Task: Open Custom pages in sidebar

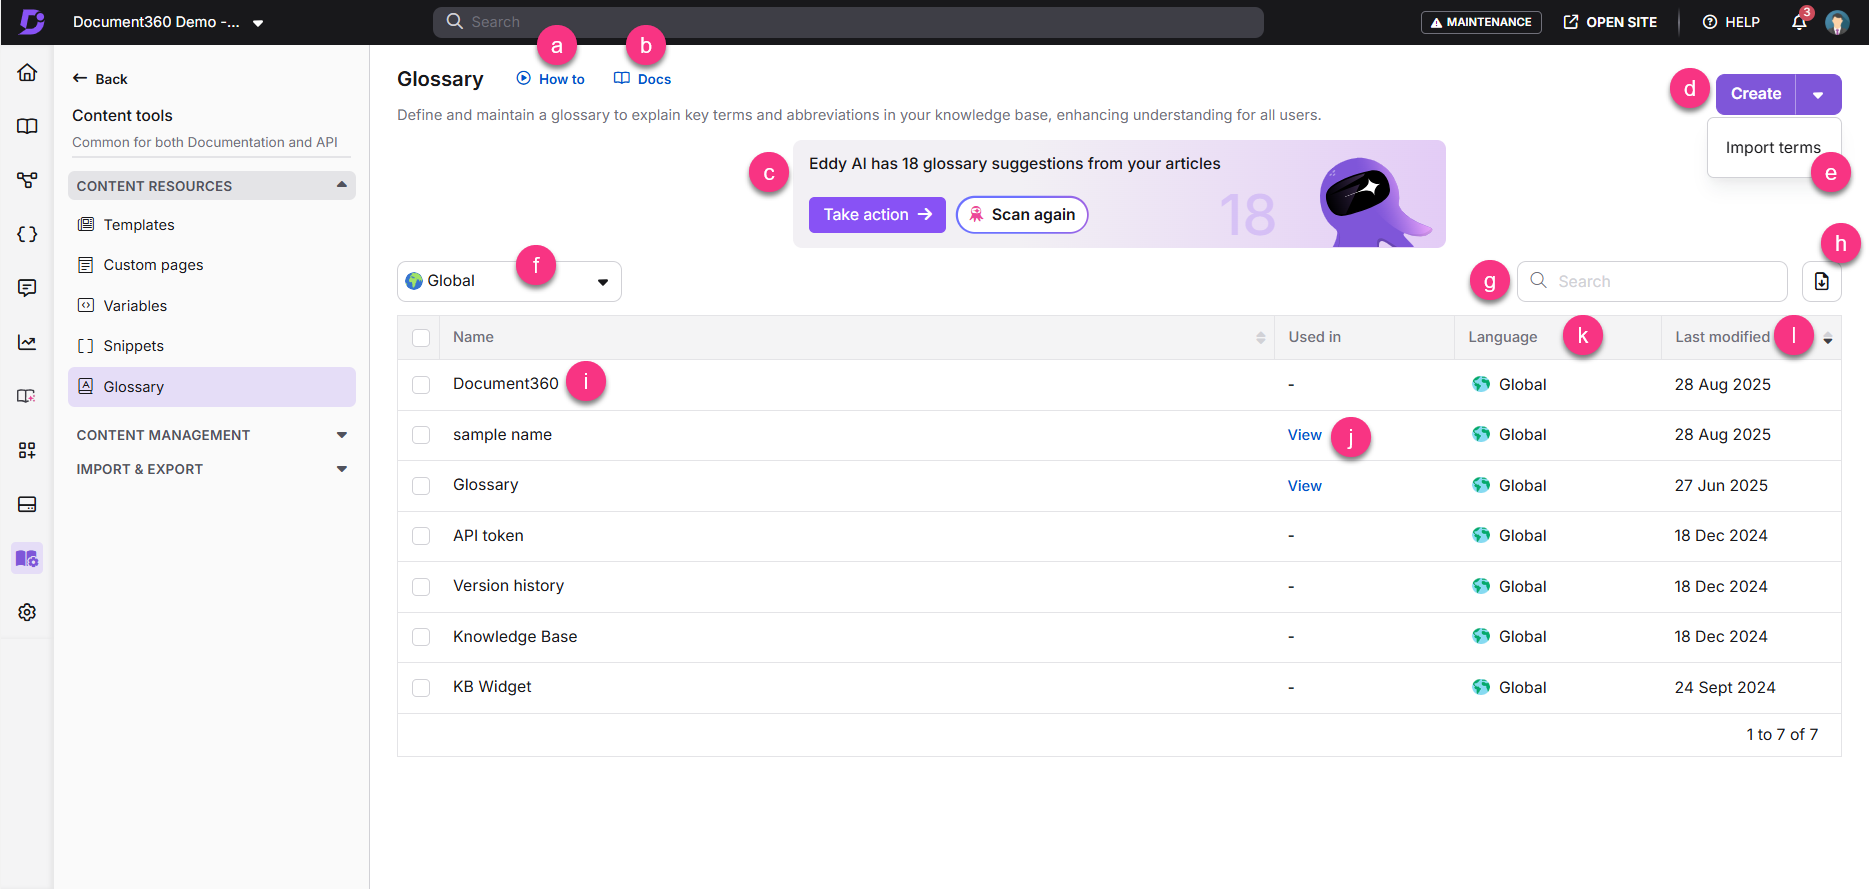Action: [212, 265]
